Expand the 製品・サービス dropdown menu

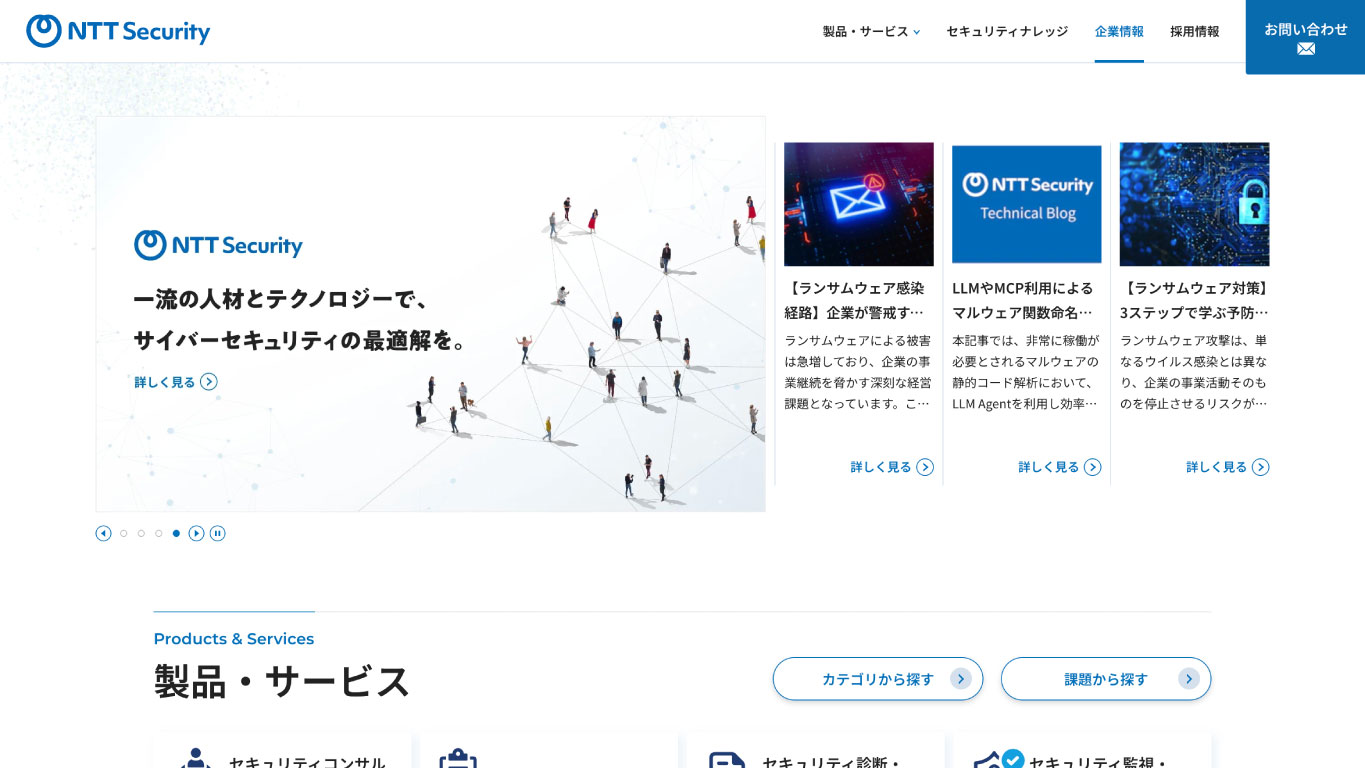[x=871, y=31]
